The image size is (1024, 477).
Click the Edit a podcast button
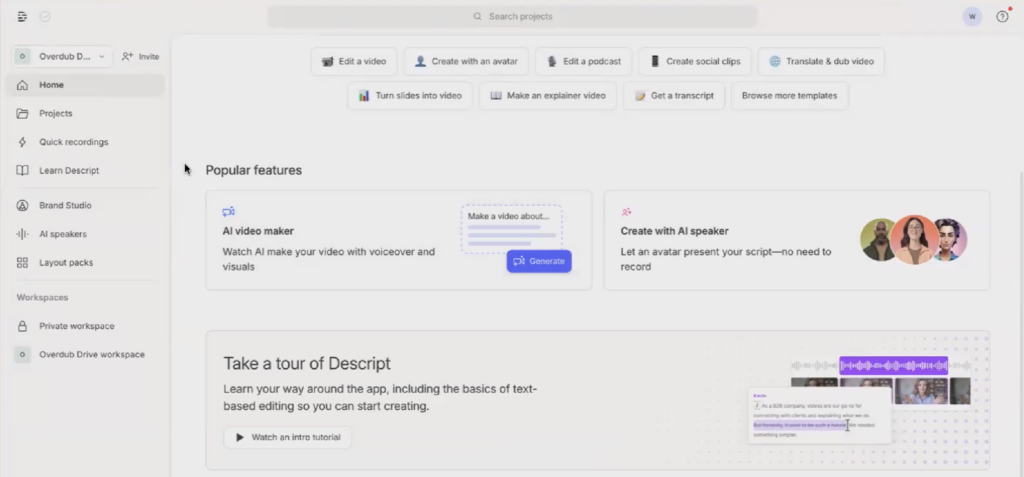583,61
